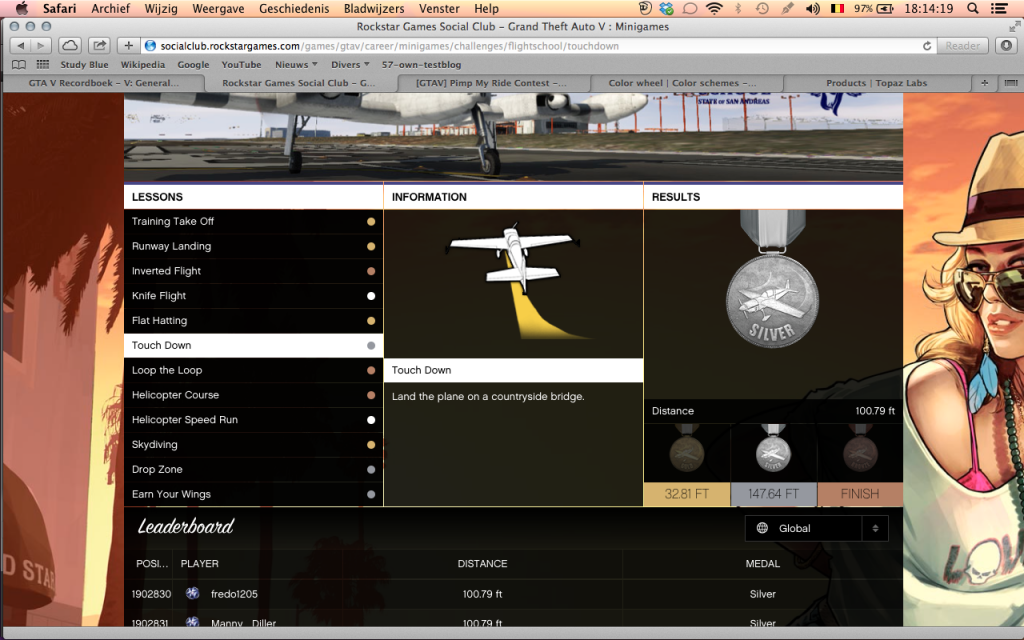Screen dimensions: 1024x640
Task: Click the globe site icon in address bar
Action: [151, 46]
